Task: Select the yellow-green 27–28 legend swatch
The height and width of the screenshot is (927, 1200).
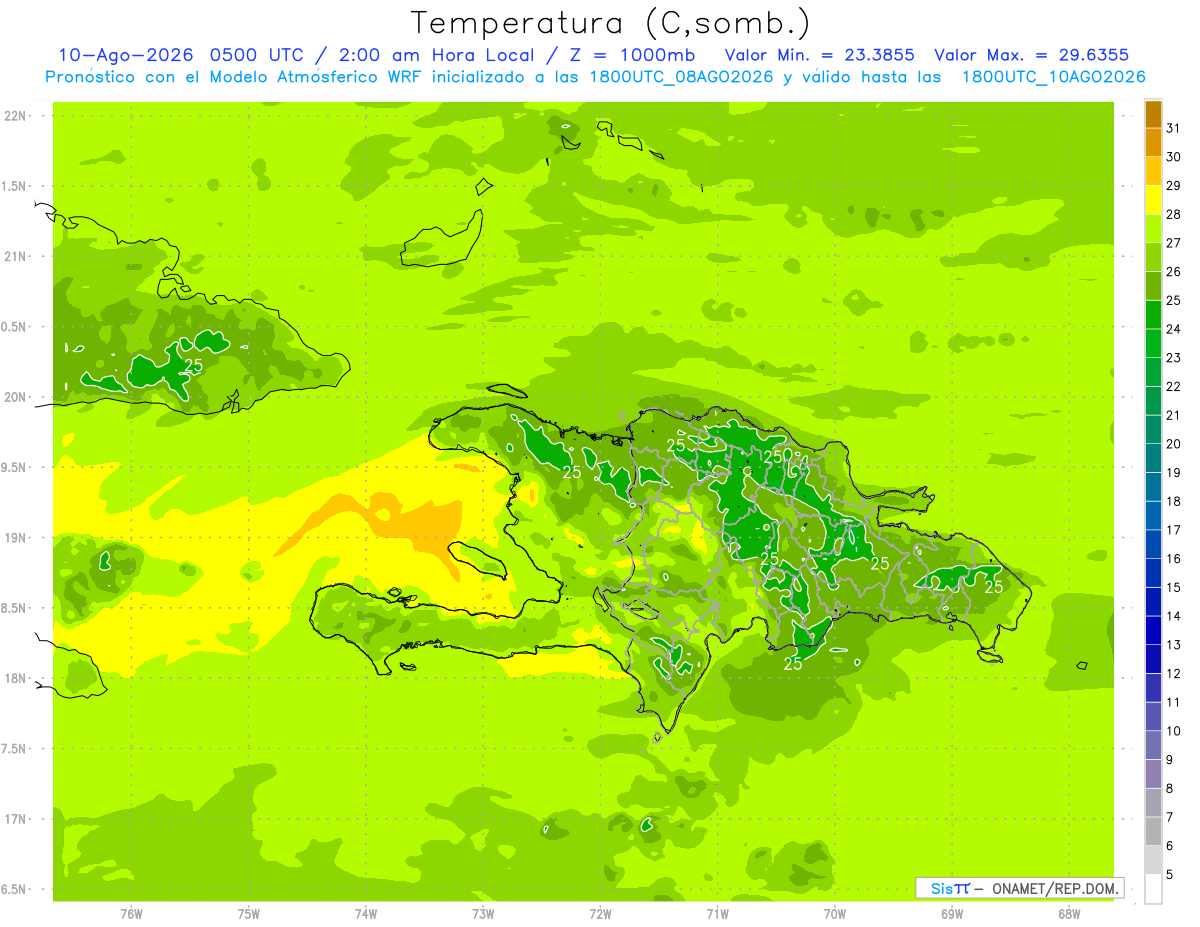Action: click(x=1153, y=229)
